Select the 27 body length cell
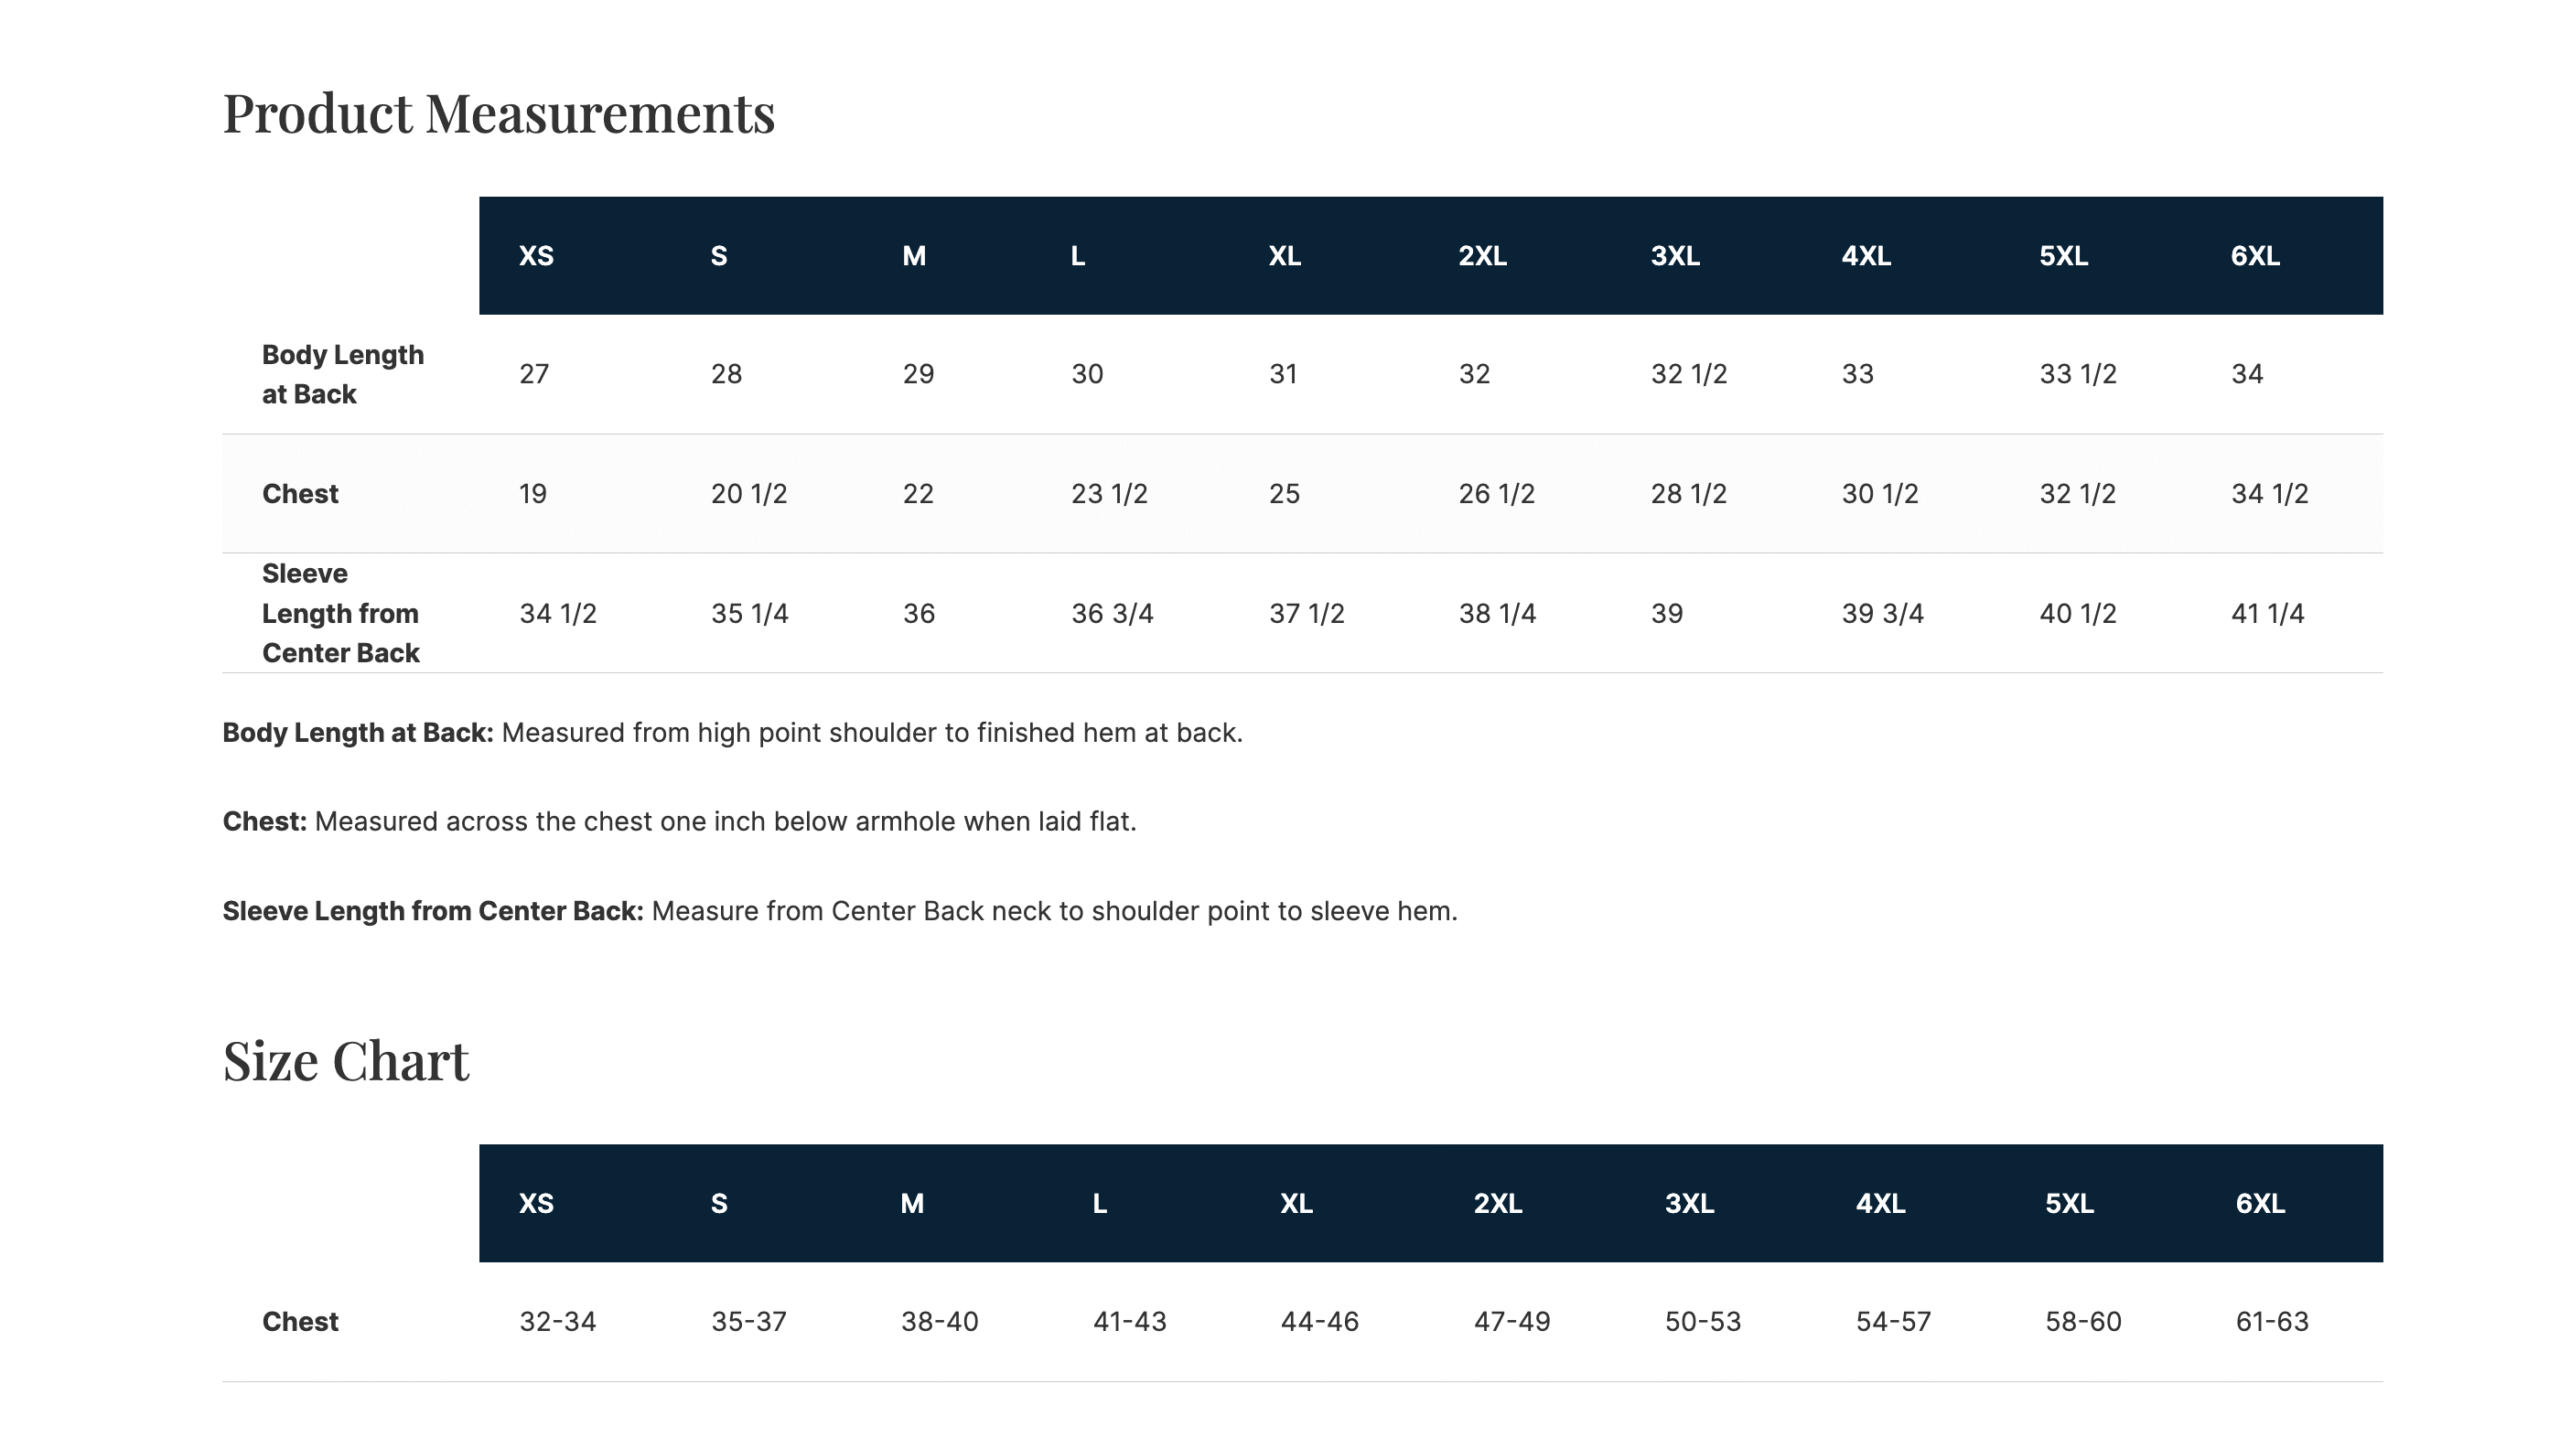Viewport: 2560px width, 1438px height. click(534, 374)
